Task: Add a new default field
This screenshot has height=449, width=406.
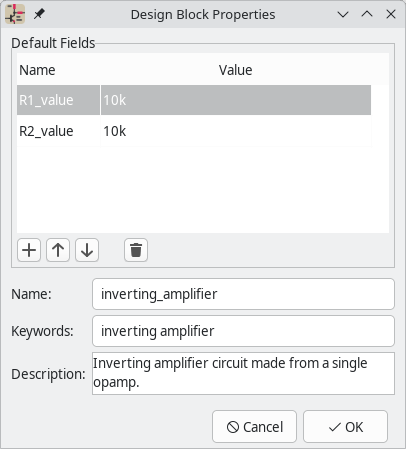Action: pyautogui.click(x=29, y=250)
